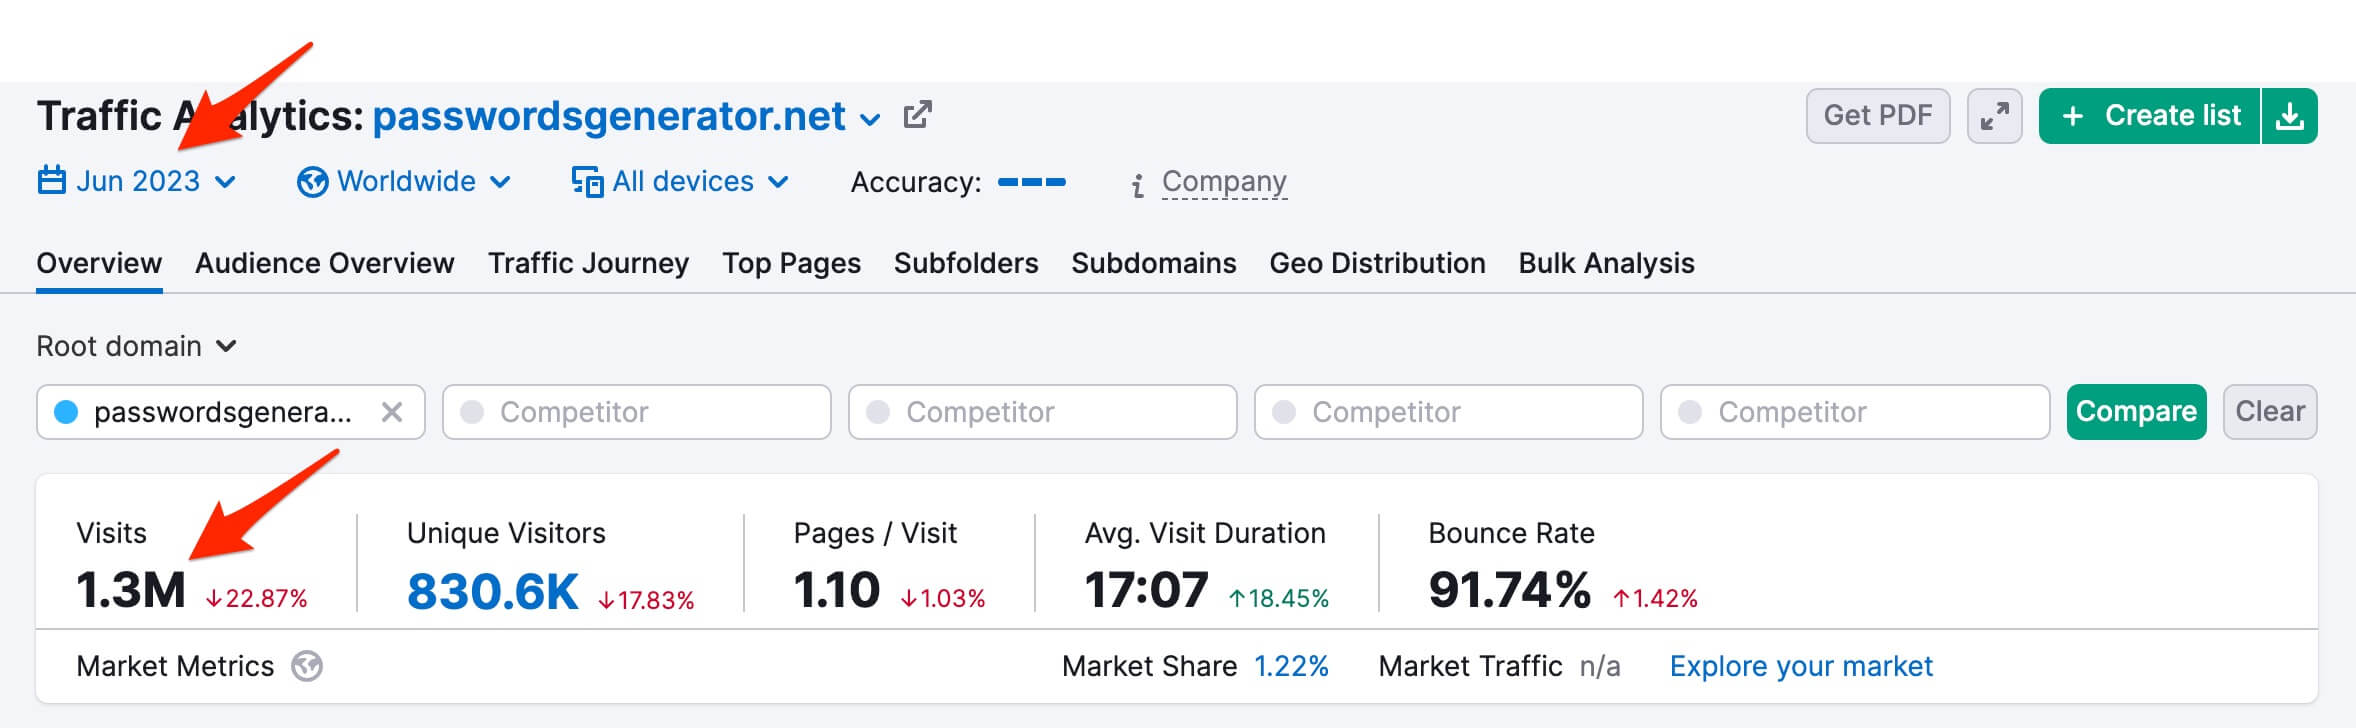Click the 1.42% bounce rate increase figure
The width and height of the screenshot is (2356, 728).
click(x=1655, y=598)
